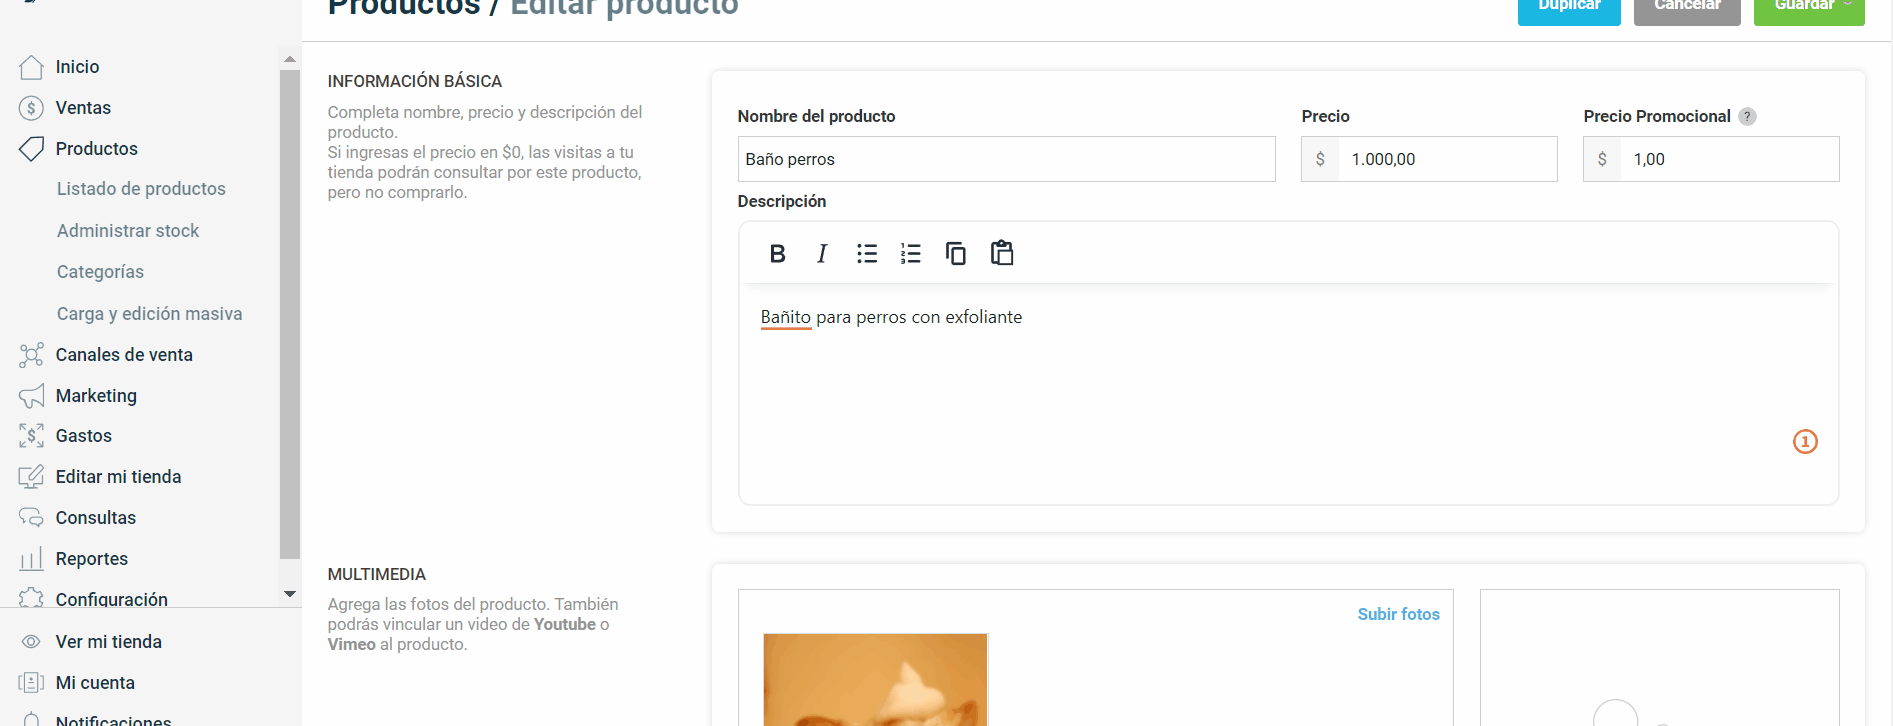This screenshot has width=1893, height=726.
Task: Insert a bulleted list in description
Action: 866,254
